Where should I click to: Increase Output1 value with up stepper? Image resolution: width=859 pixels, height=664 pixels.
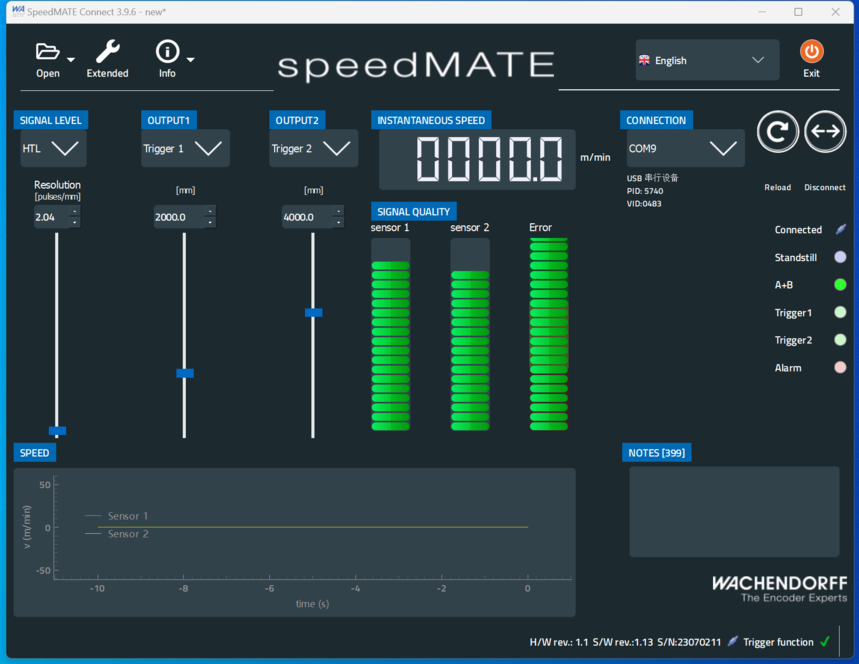(210, 211)
